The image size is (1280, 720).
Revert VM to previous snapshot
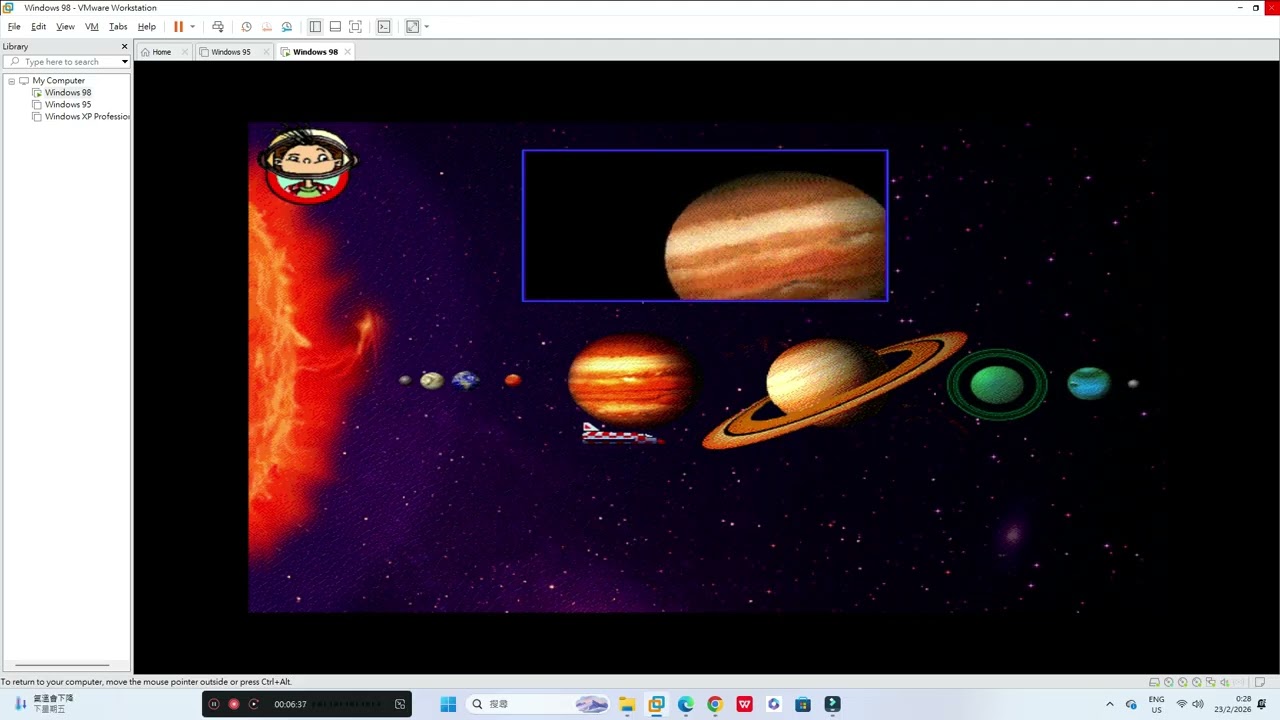[x=266, y=27]
